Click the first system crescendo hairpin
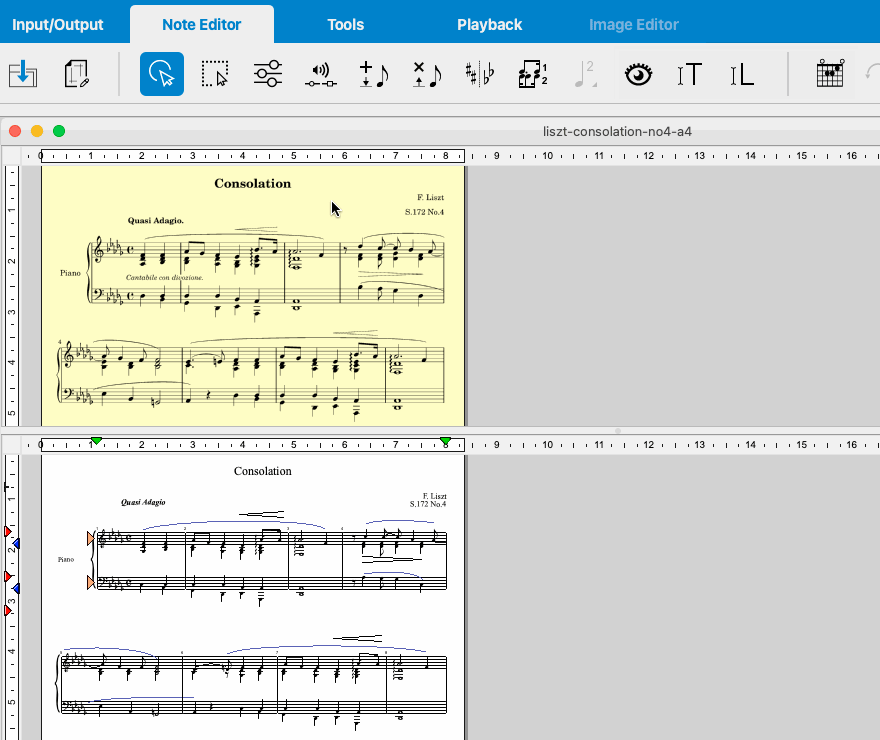 (261, 514)
